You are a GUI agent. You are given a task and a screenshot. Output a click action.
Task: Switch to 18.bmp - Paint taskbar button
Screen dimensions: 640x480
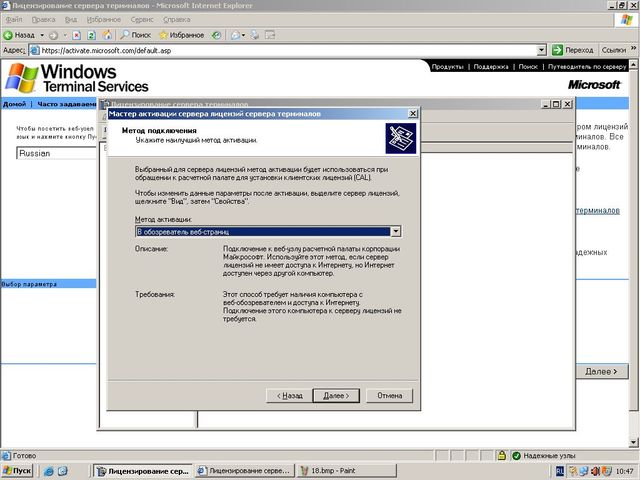pyautogui.click(x=346, y=471)
